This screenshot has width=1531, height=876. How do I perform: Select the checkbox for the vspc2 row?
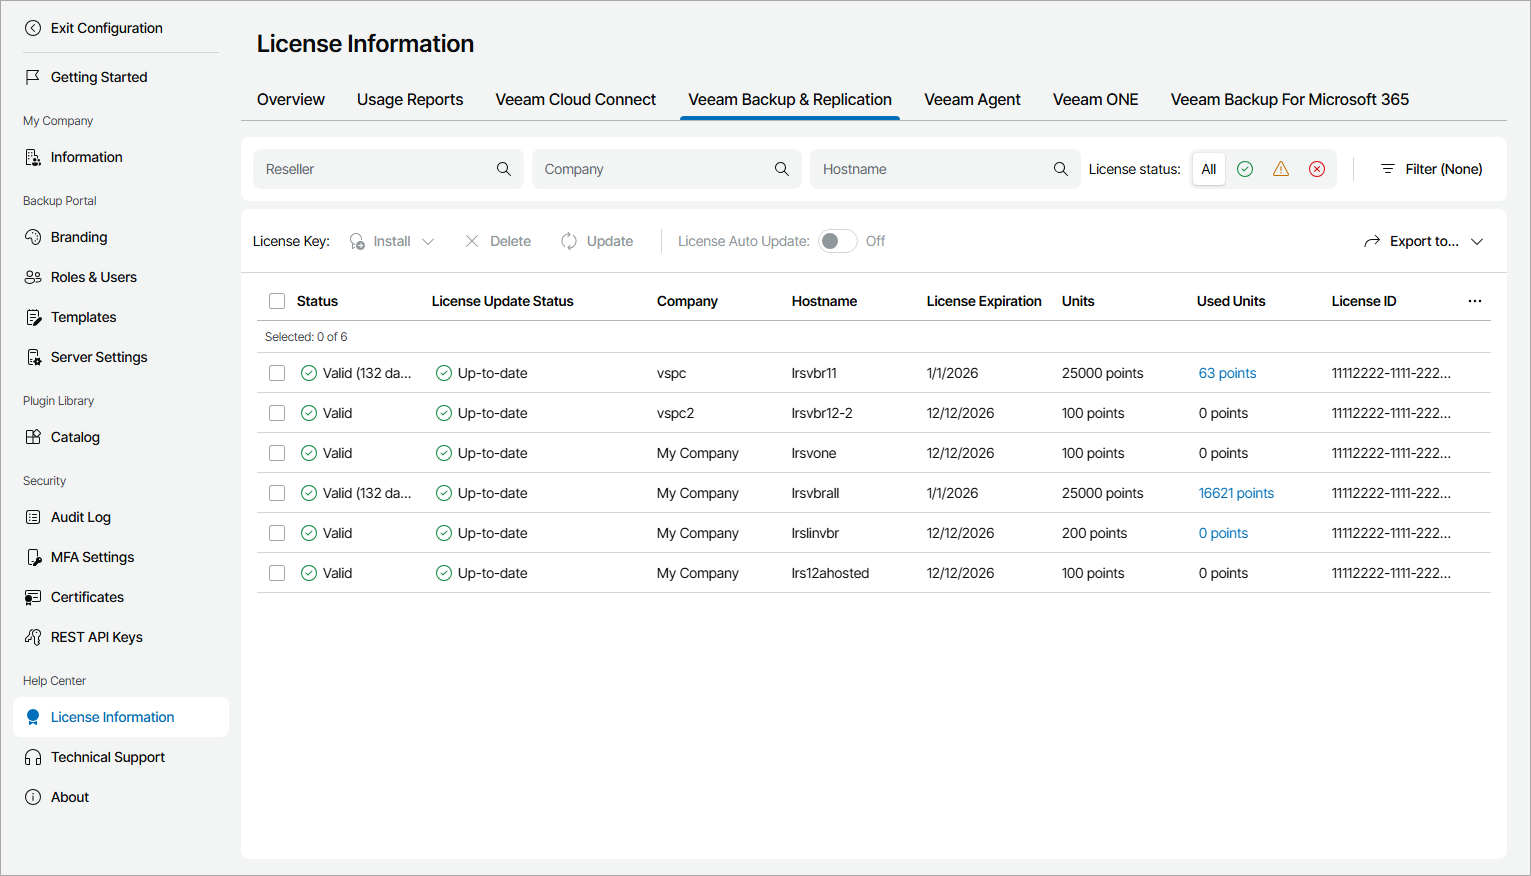(x=277, y=412)
